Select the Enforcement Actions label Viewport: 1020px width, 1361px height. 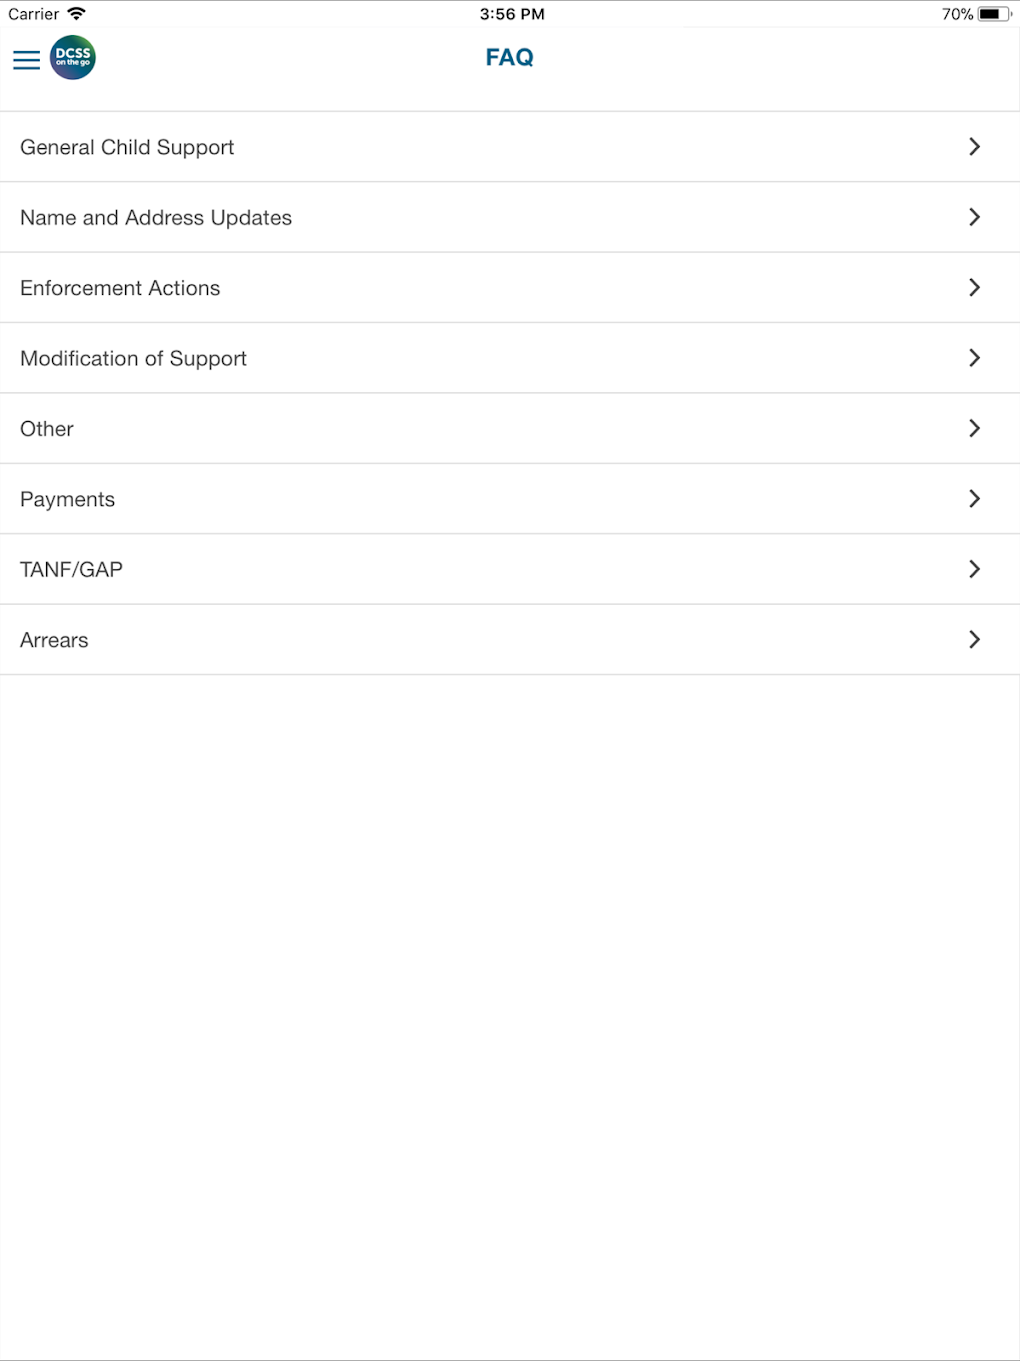point(120,288)
